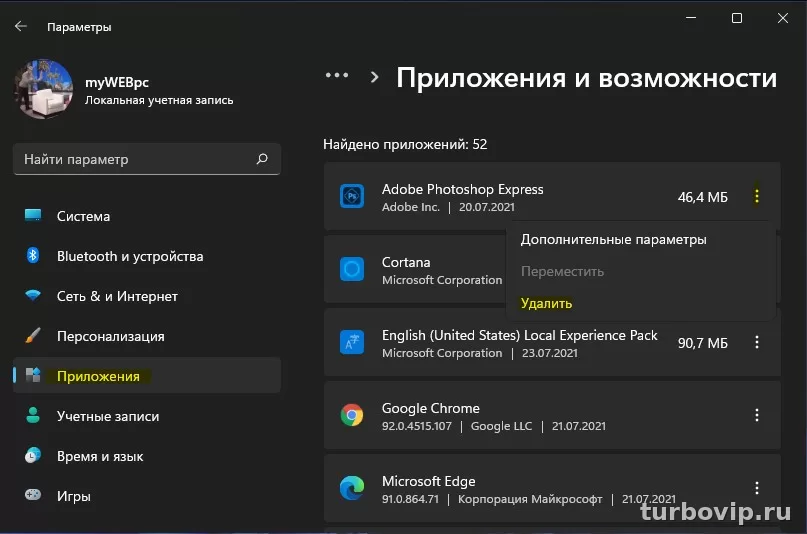This screenshot has height=534, width=807.
Task: Select the Приложения section
Action: 147,376
